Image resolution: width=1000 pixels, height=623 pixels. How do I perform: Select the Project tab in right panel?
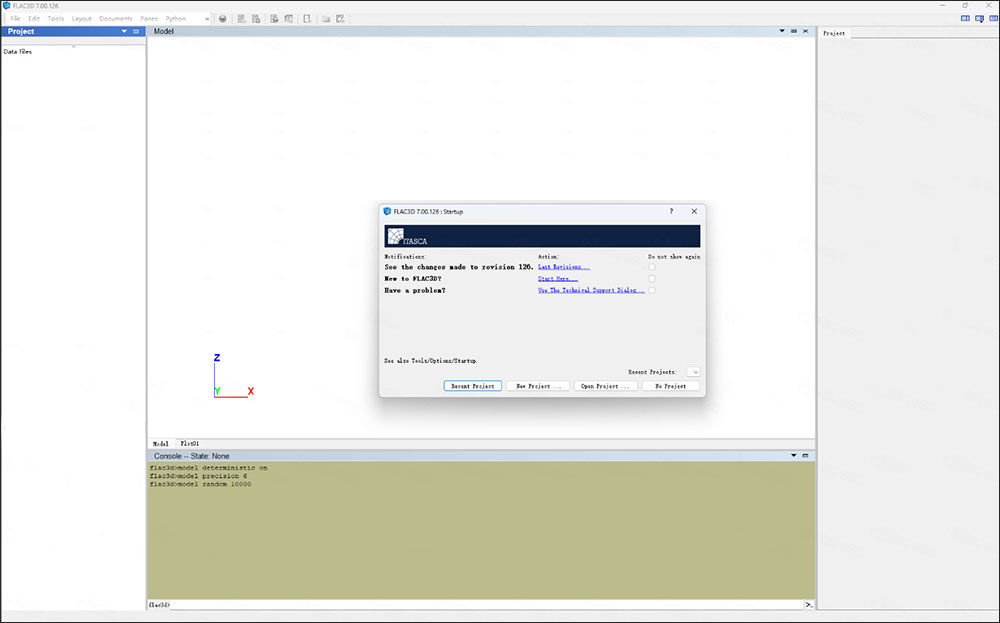click(x=834, y=33)
